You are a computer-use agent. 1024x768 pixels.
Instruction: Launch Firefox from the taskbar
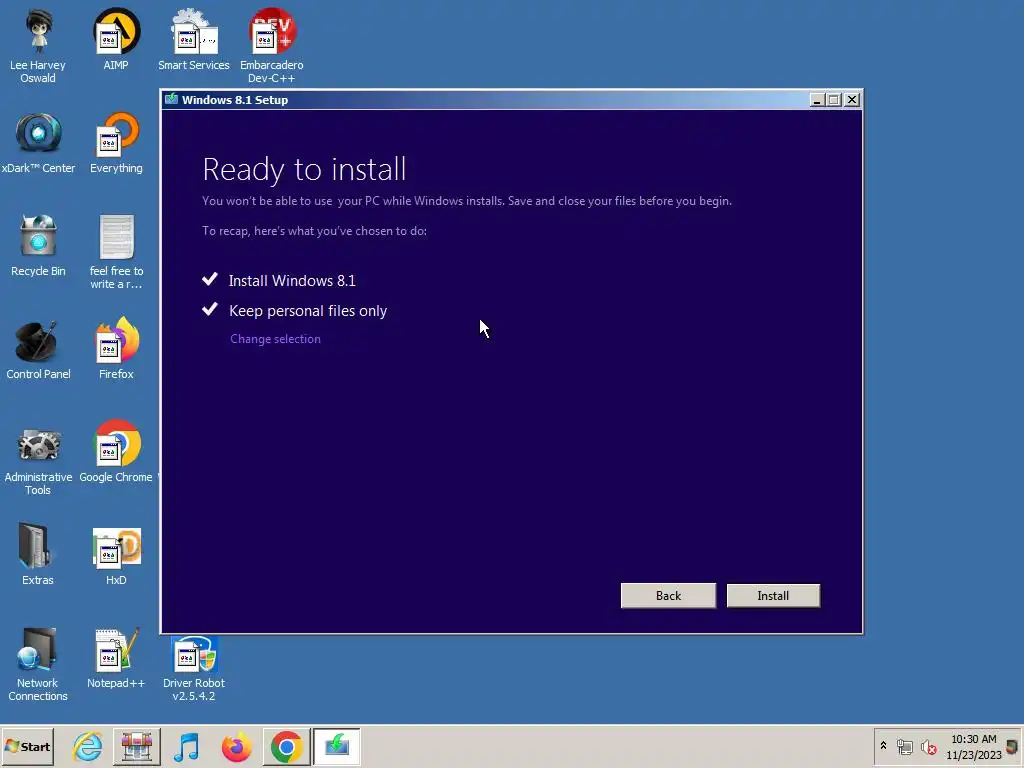[x=236, y=746]
